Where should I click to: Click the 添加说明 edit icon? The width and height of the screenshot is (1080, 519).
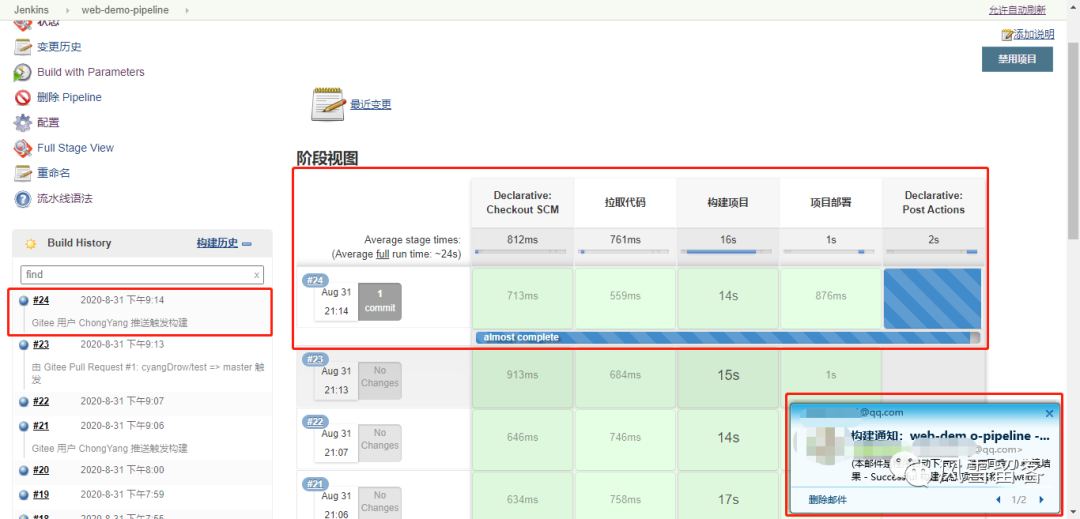tap(1007, 34)
